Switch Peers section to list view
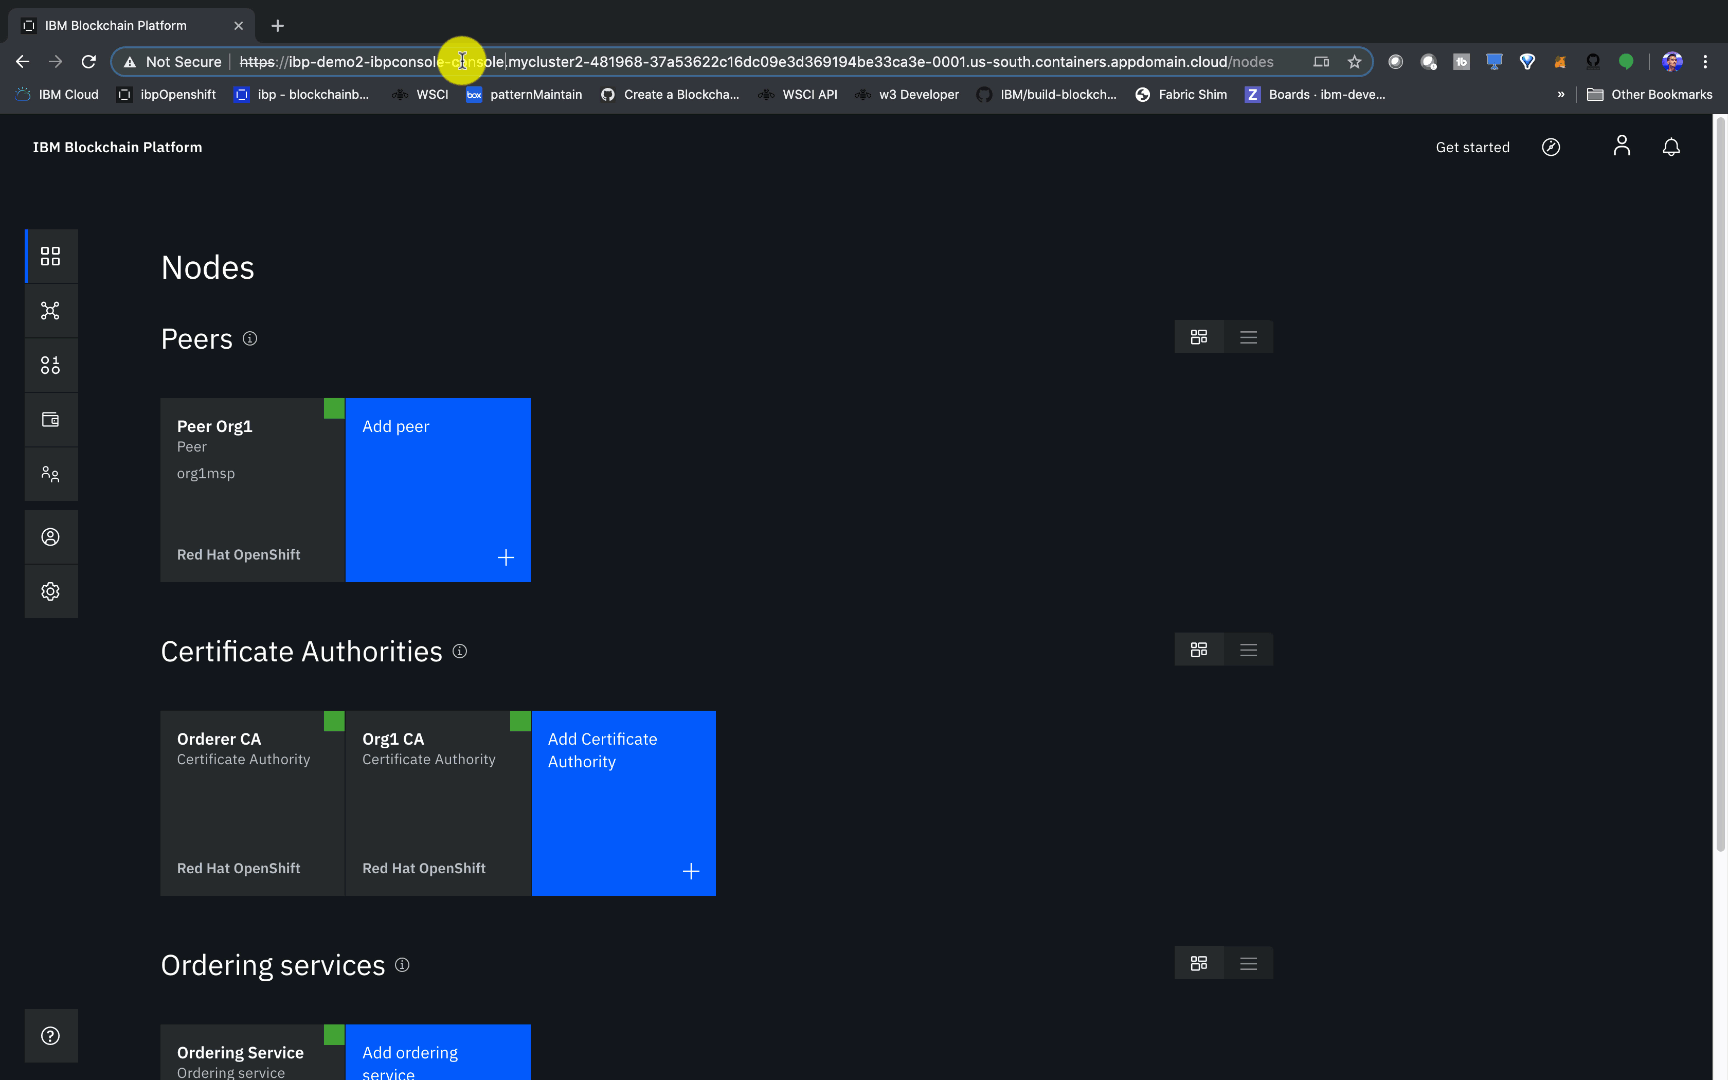The width and height of the screenshot is (1728, 1080). (1249, 337)
